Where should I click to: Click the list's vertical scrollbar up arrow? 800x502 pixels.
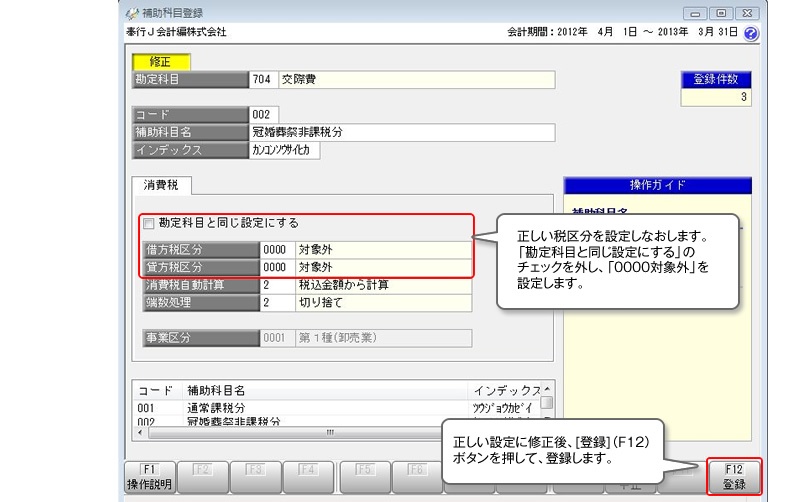click(x=546, y=388)
